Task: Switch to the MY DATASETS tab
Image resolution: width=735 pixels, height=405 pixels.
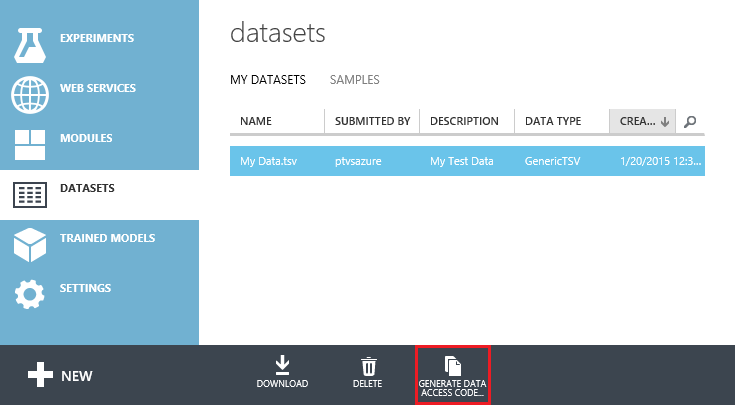Action: tap(268, 80)
